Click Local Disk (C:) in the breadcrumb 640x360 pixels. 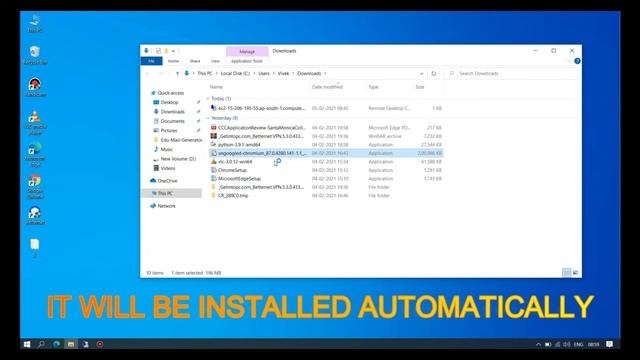coord(235,73)
